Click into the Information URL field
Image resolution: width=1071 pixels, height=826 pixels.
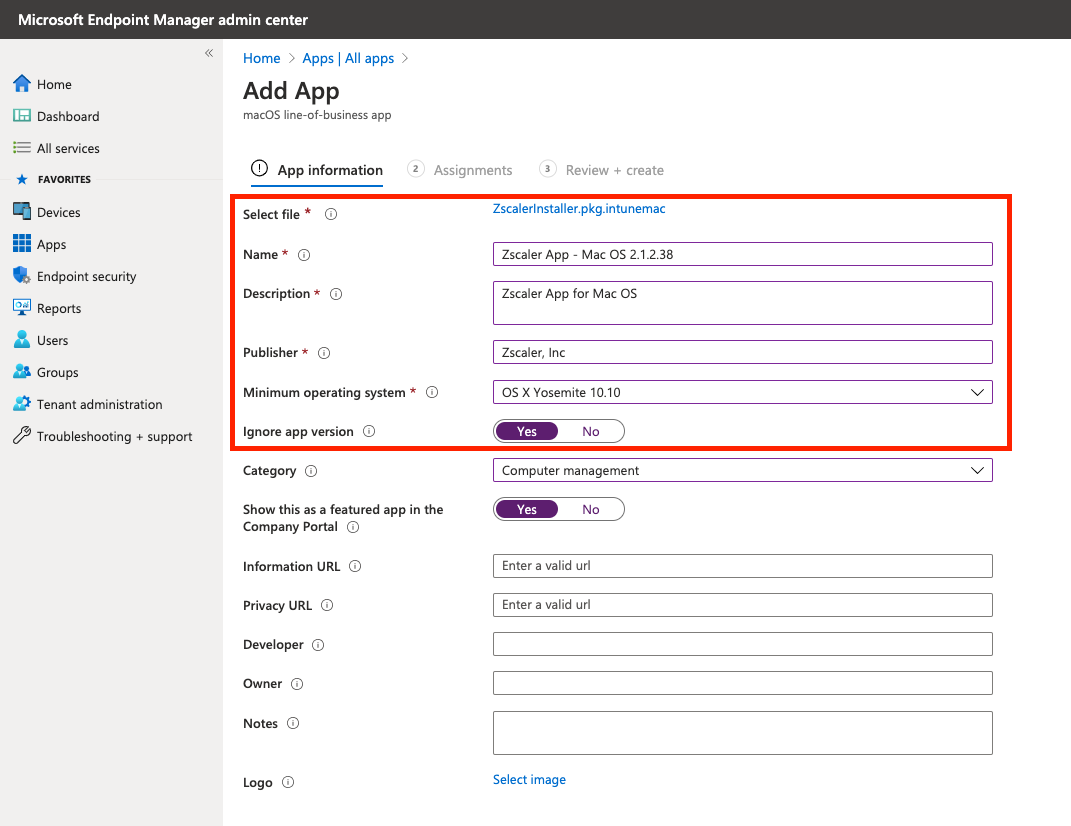pos(742,566)
